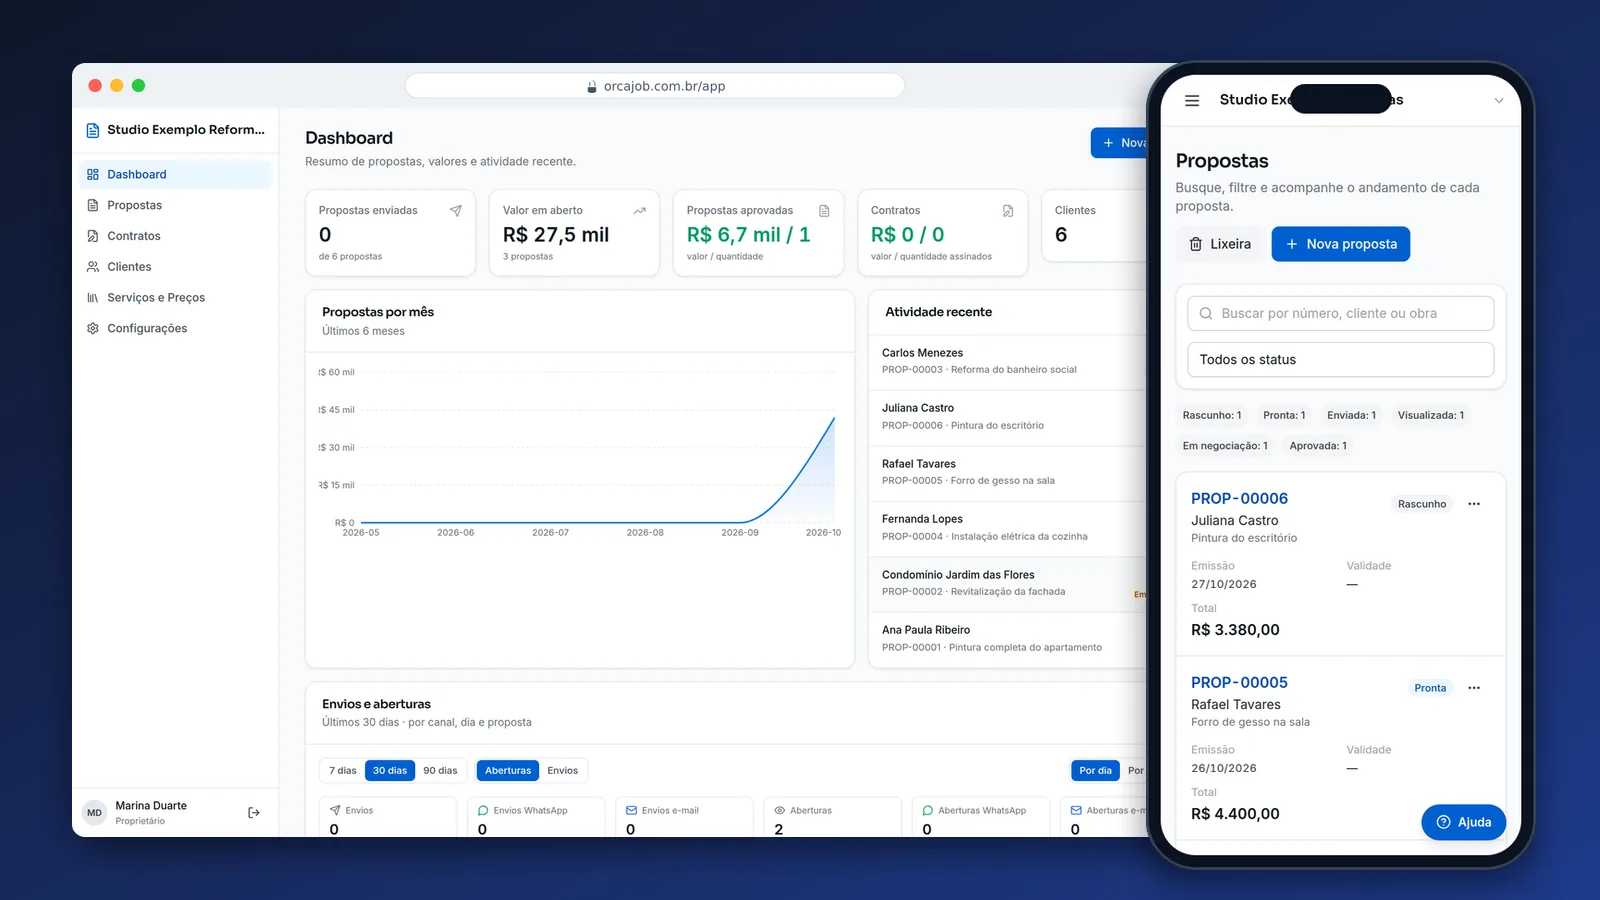Open Serviços e Preços in the sidebar
The image size is (1600, 900).
pyautogui.click(x=175, y=298)
